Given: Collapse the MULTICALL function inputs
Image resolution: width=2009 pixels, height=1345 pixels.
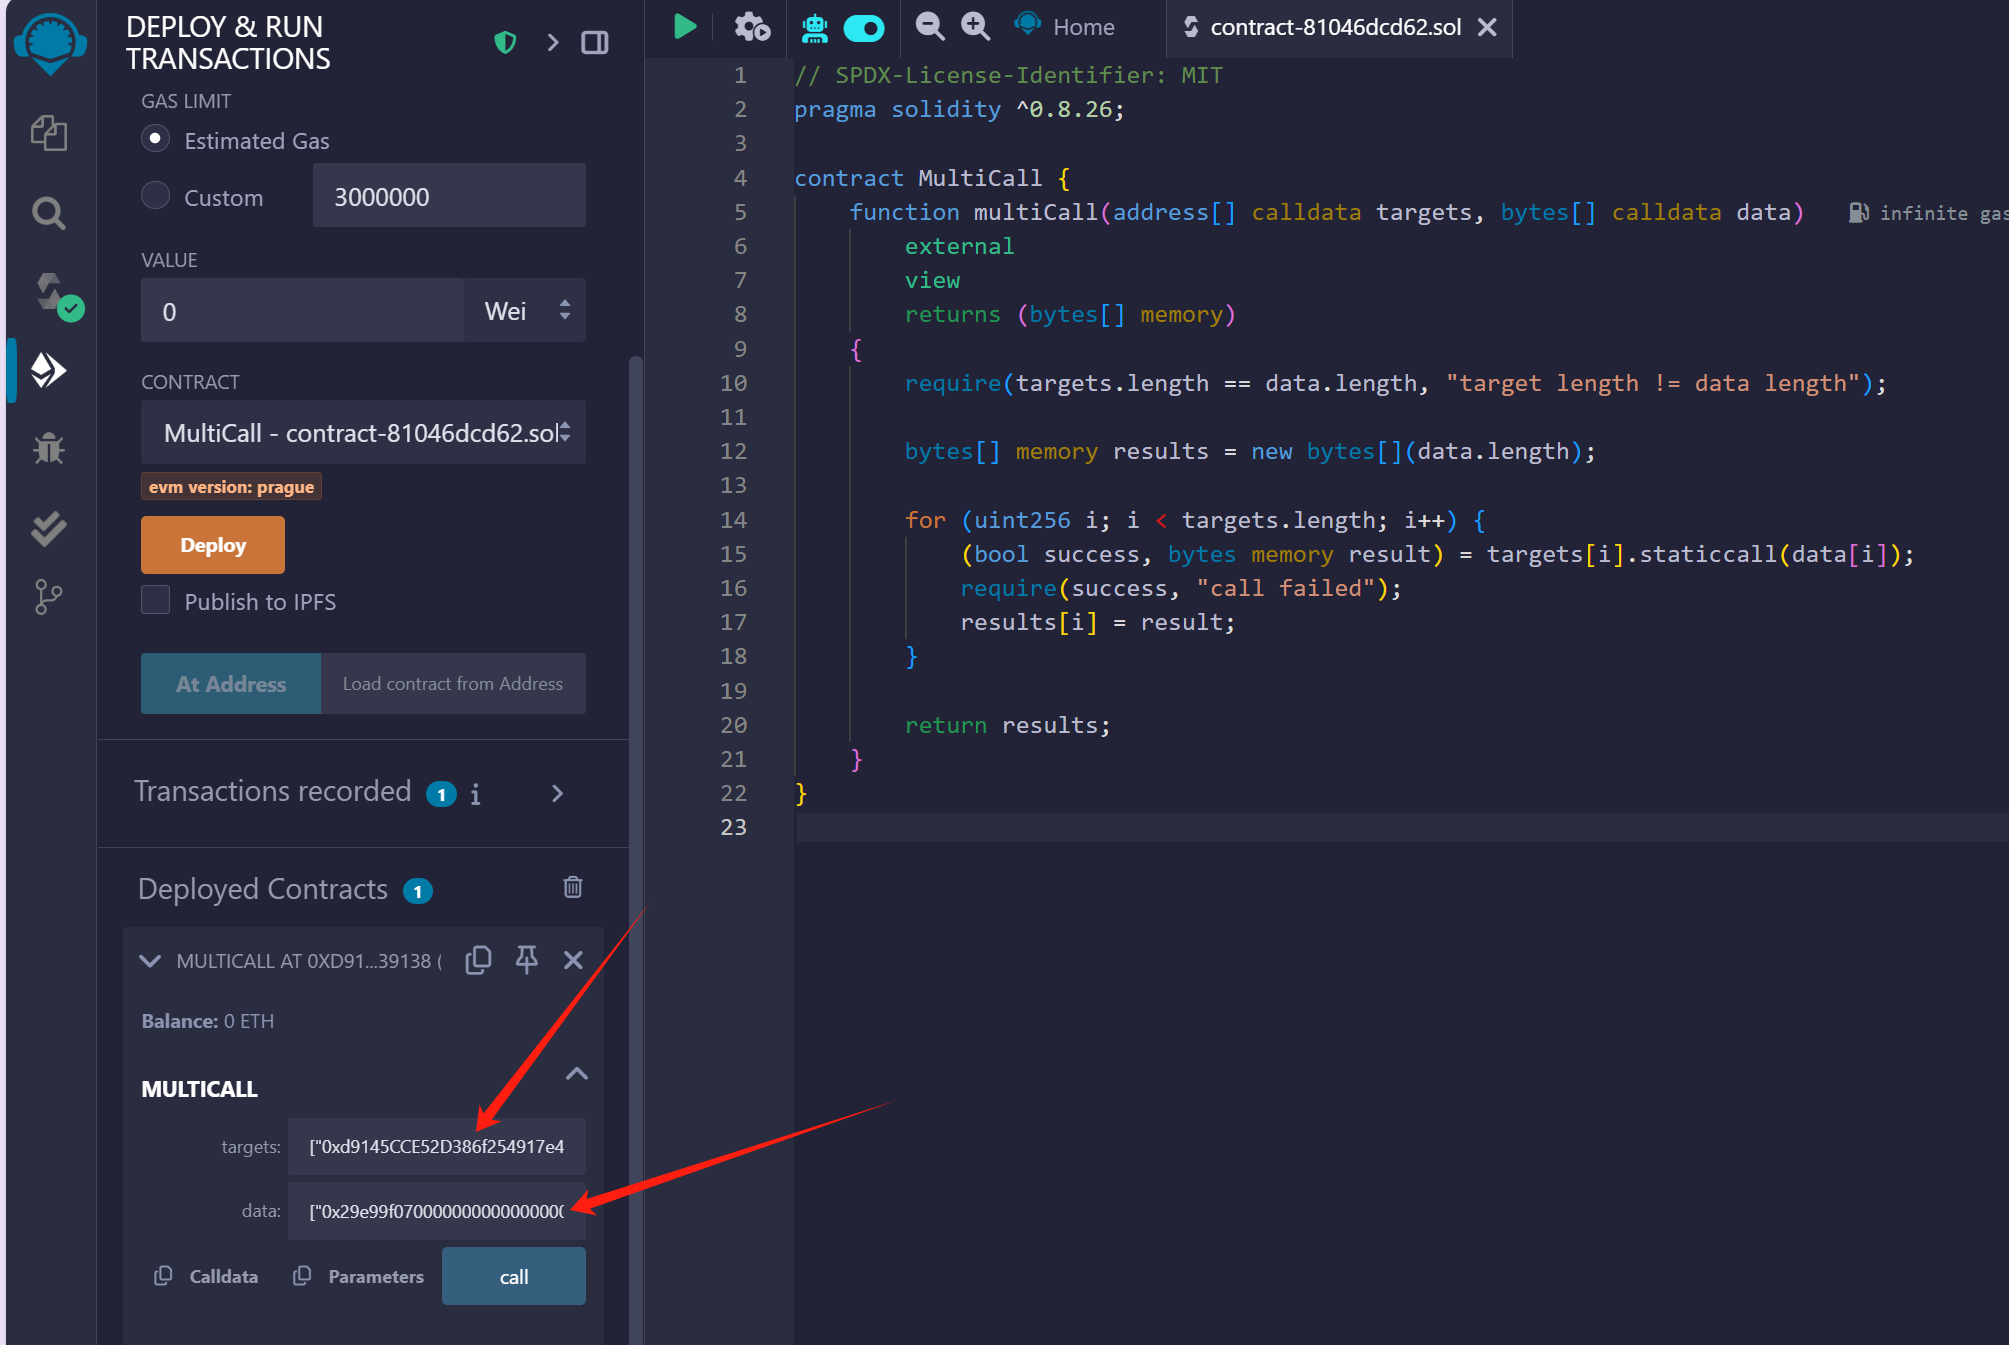Looking at the screenshot, I should pyautogui.click(x=577, y=1074).
